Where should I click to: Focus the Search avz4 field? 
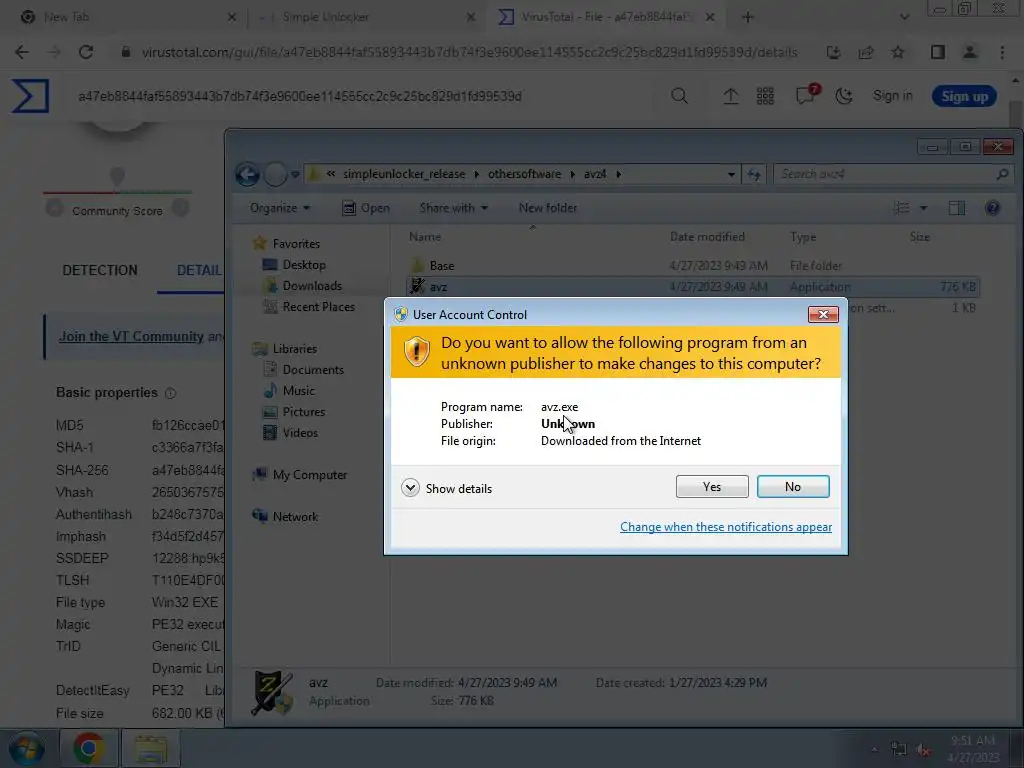click(x=892, y=174)
